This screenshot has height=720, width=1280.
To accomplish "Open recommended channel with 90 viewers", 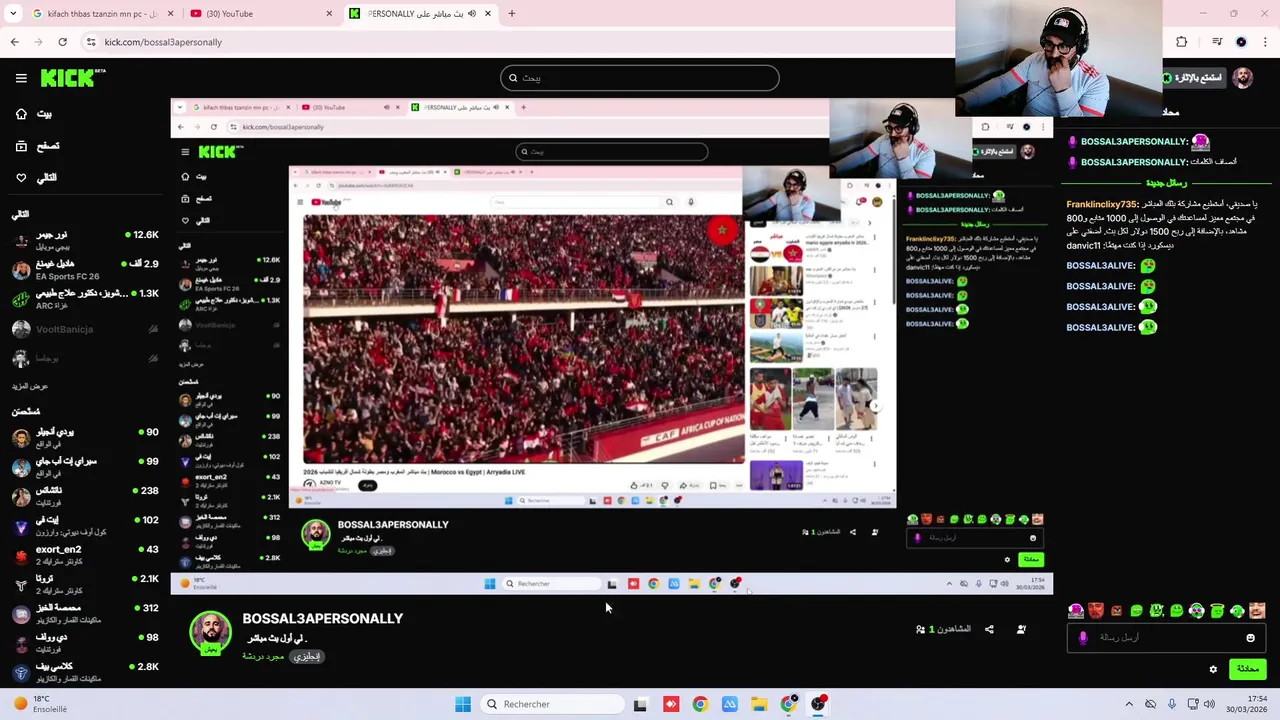I will point(85,437).
